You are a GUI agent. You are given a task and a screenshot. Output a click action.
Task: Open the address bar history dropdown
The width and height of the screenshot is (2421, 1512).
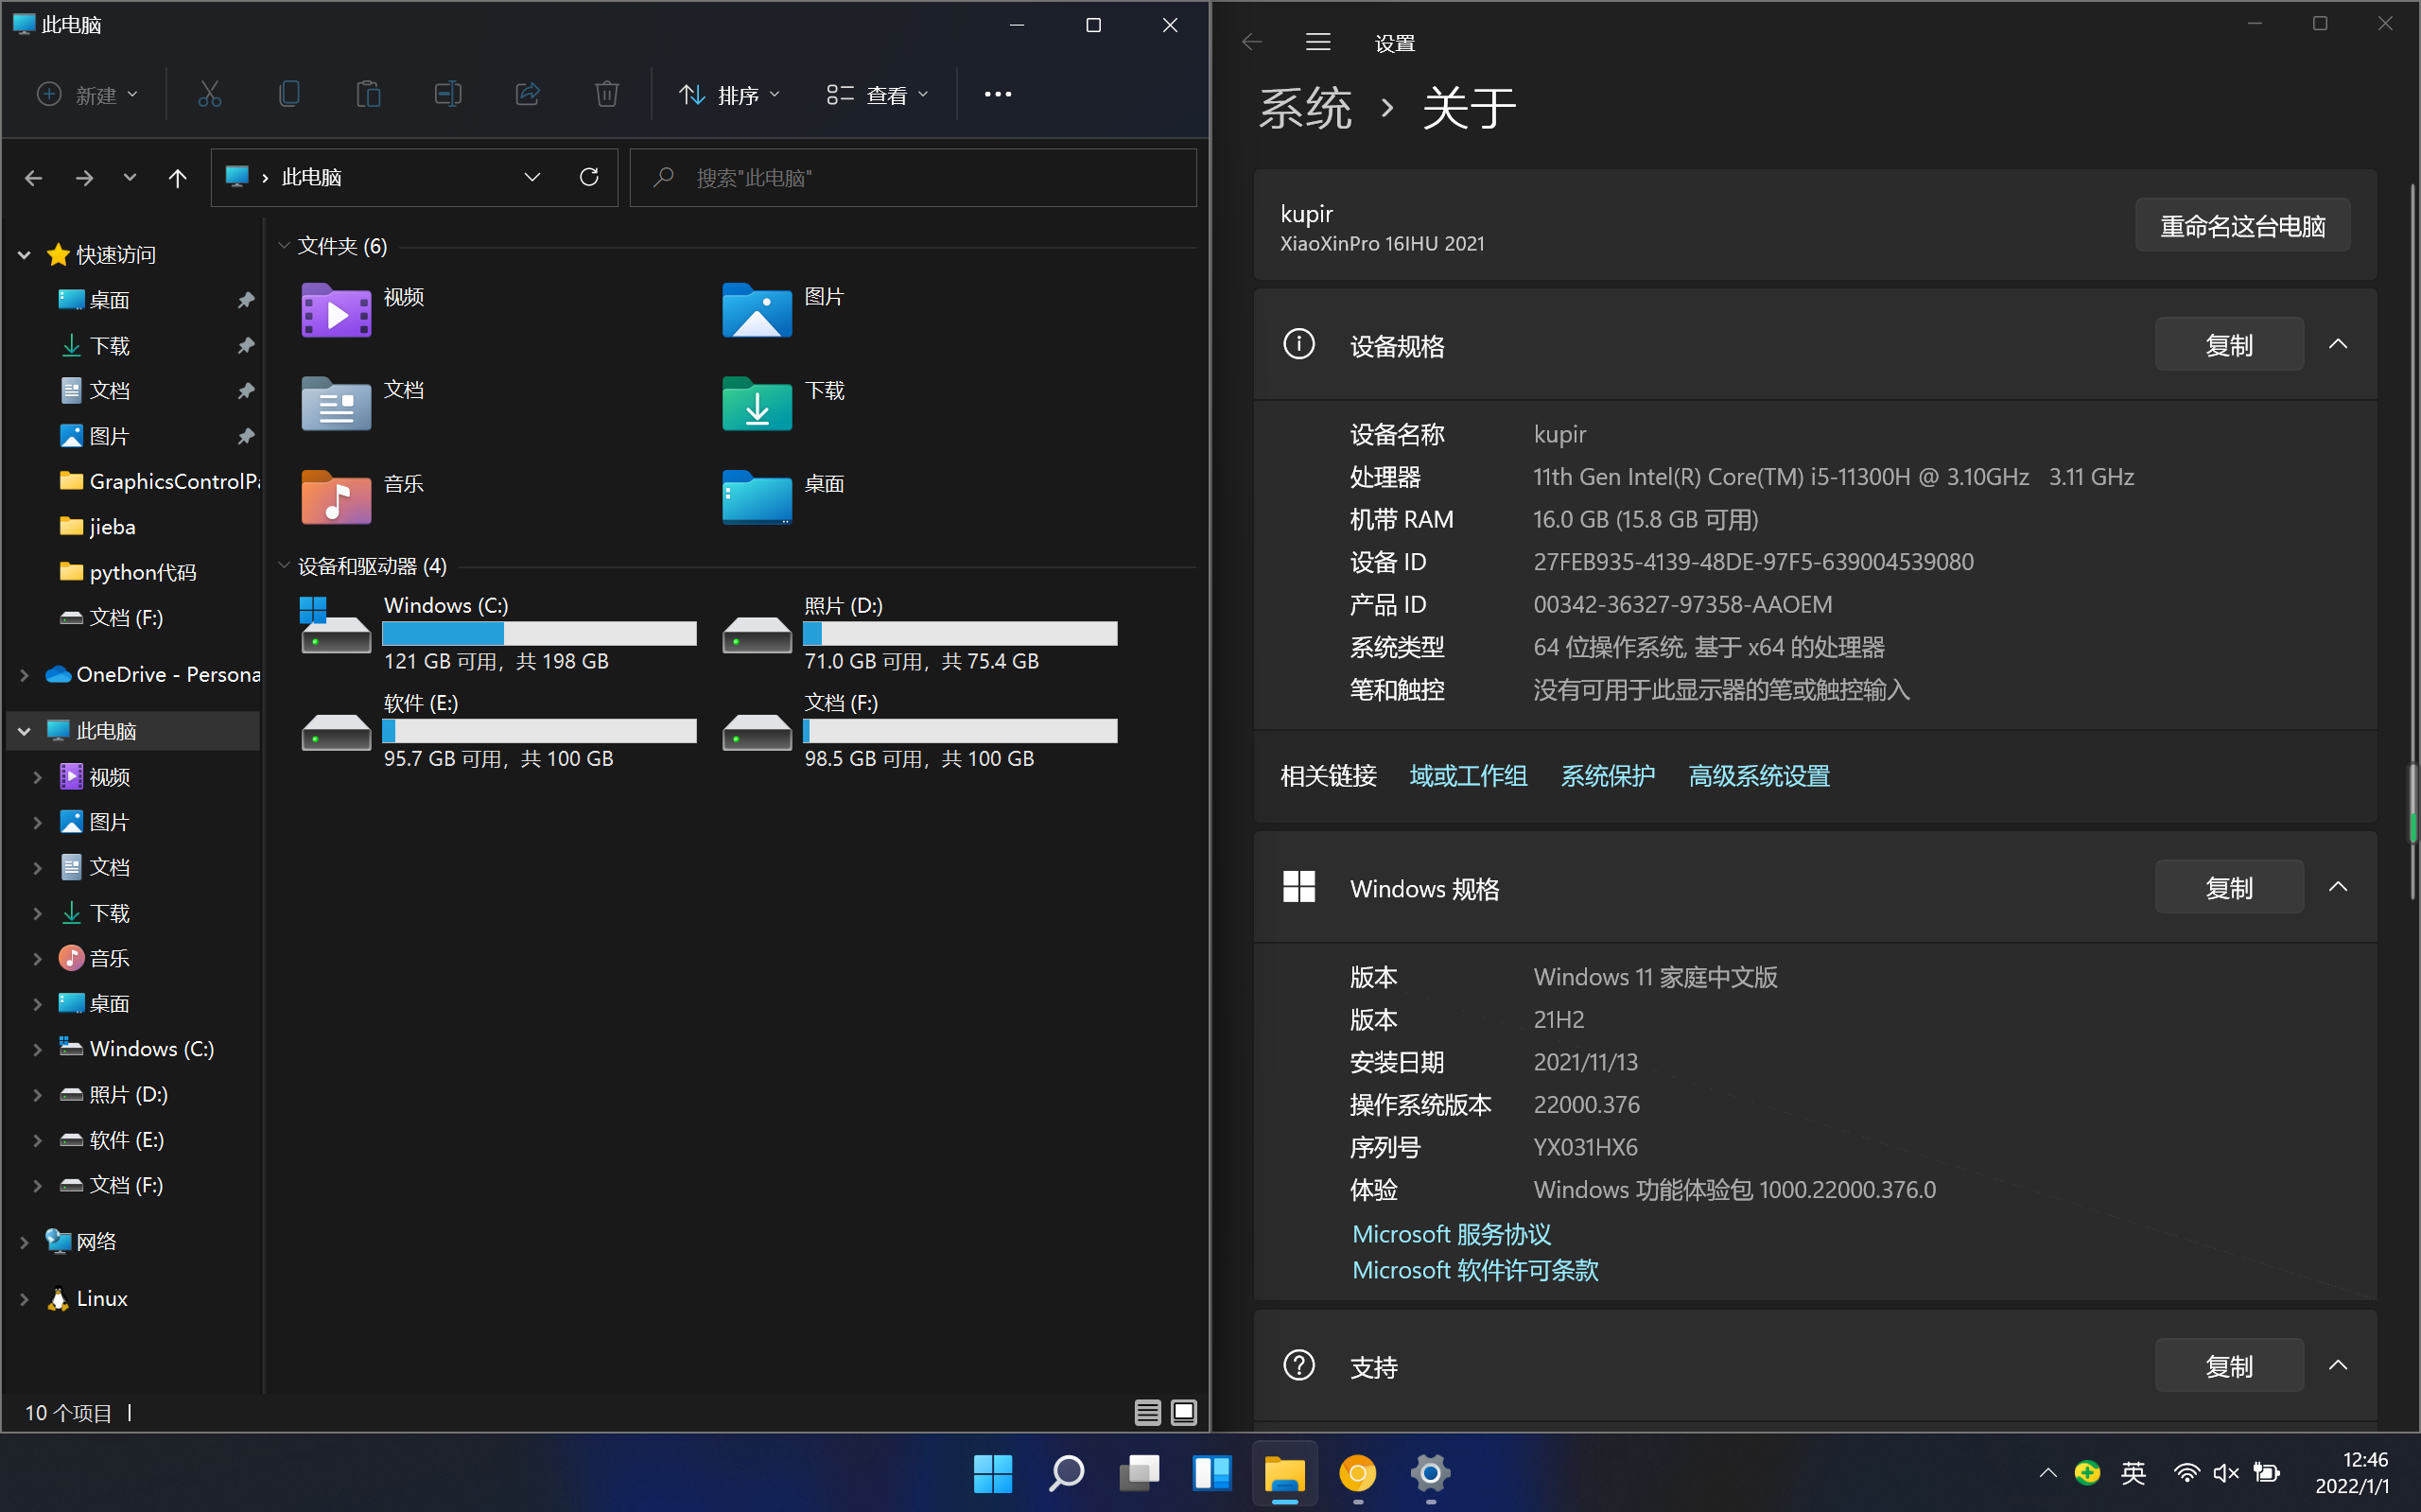(x=532, y=177)
